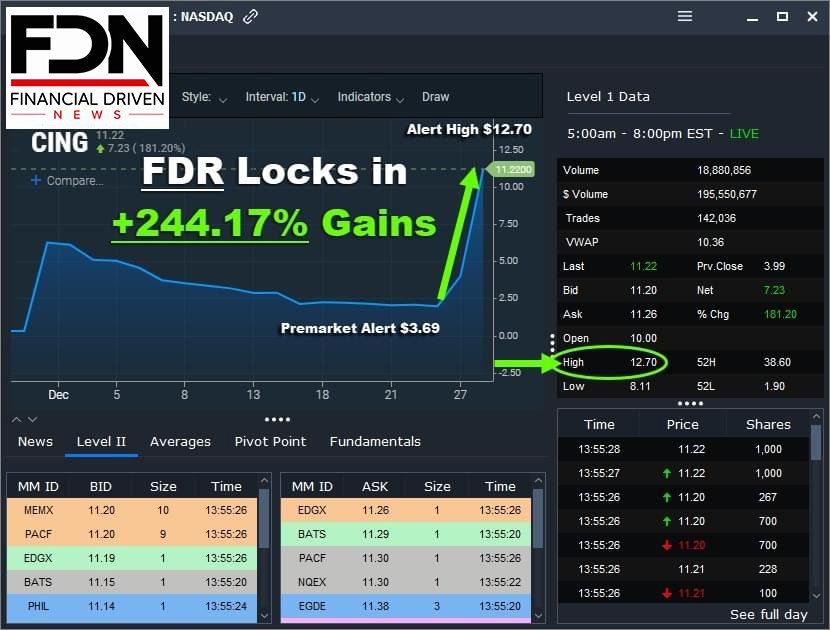Click See full day link
This screenshot has height=630, width=830.
tap(769, 615)
